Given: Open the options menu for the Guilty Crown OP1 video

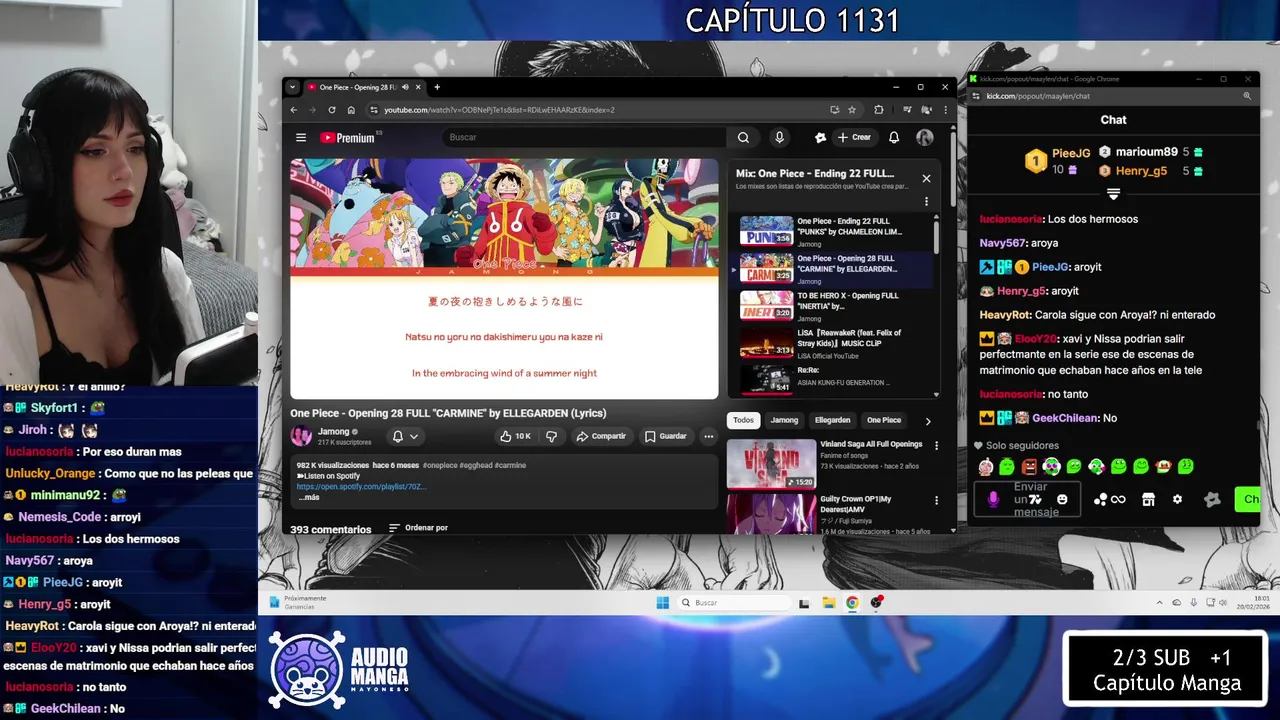Looking at the screenshot, I should coord(936,500).
